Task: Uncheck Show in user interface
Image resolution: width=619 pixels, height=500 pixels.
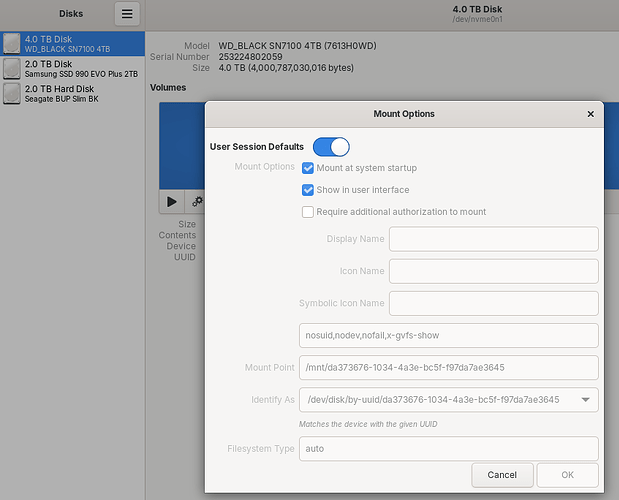Action: [308, 190]
